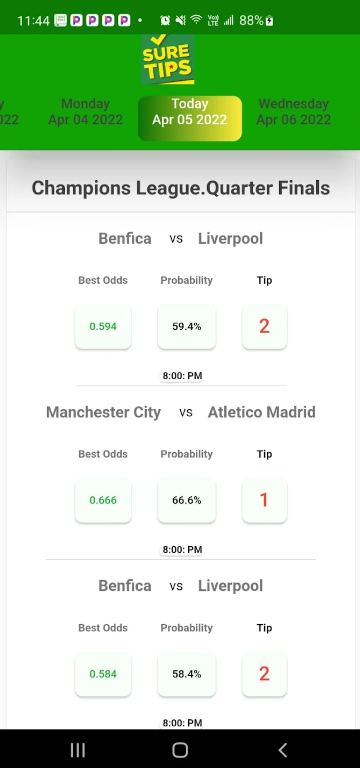Tap the 0.594 best odds box
The width and height of the screenshot is (360, 768).
pos(103,326)
